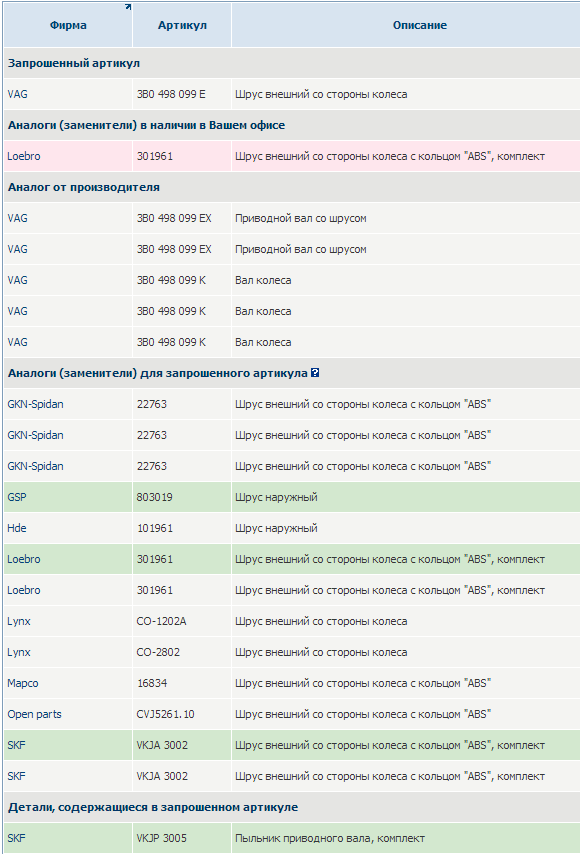Sort table by the Артикул column header

click(182, 25)
